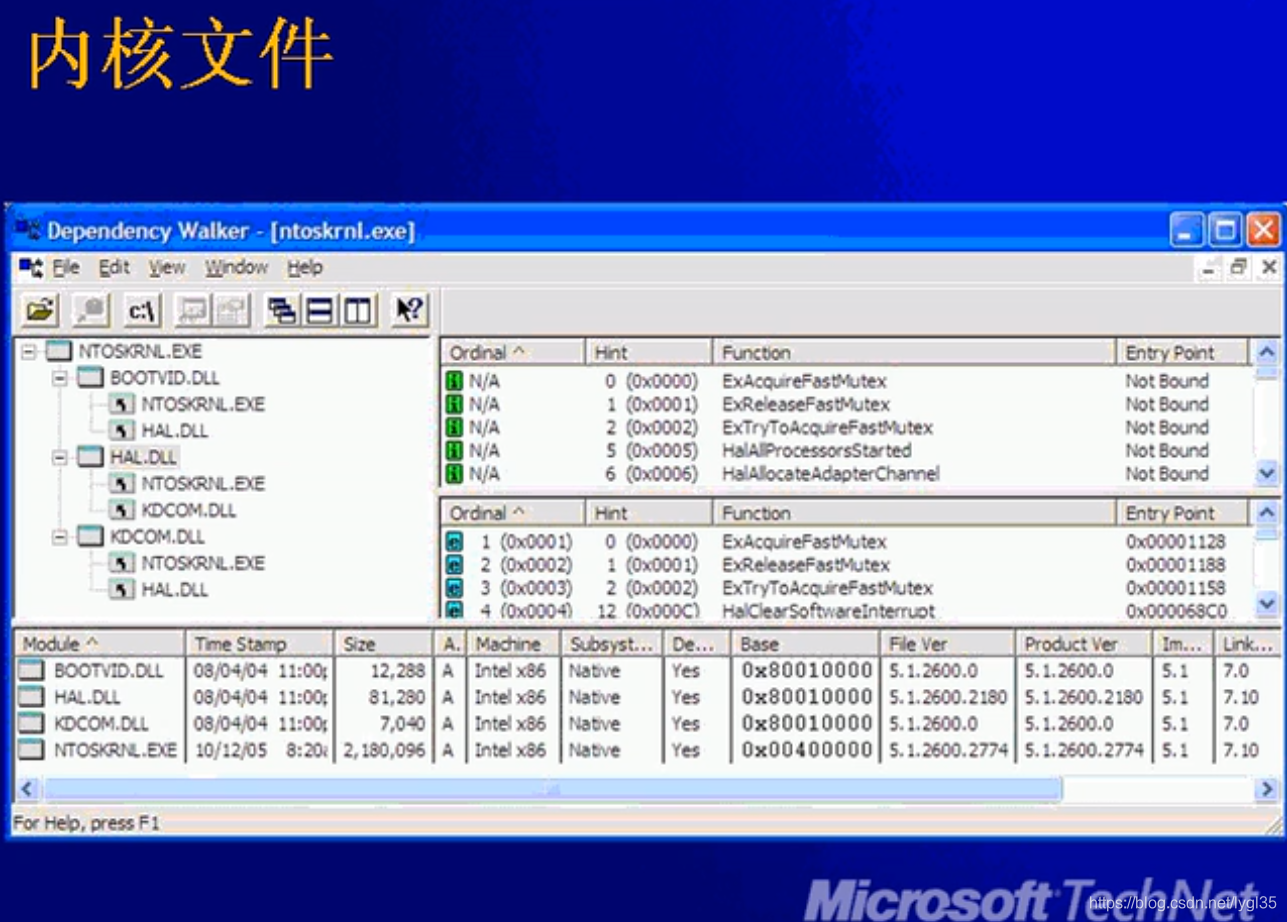Image resolution: width=1287 pixels, height=922 pixels.
Task: Sort by Function header above HalAllProcessorsStarted
Action: point(914,352)
